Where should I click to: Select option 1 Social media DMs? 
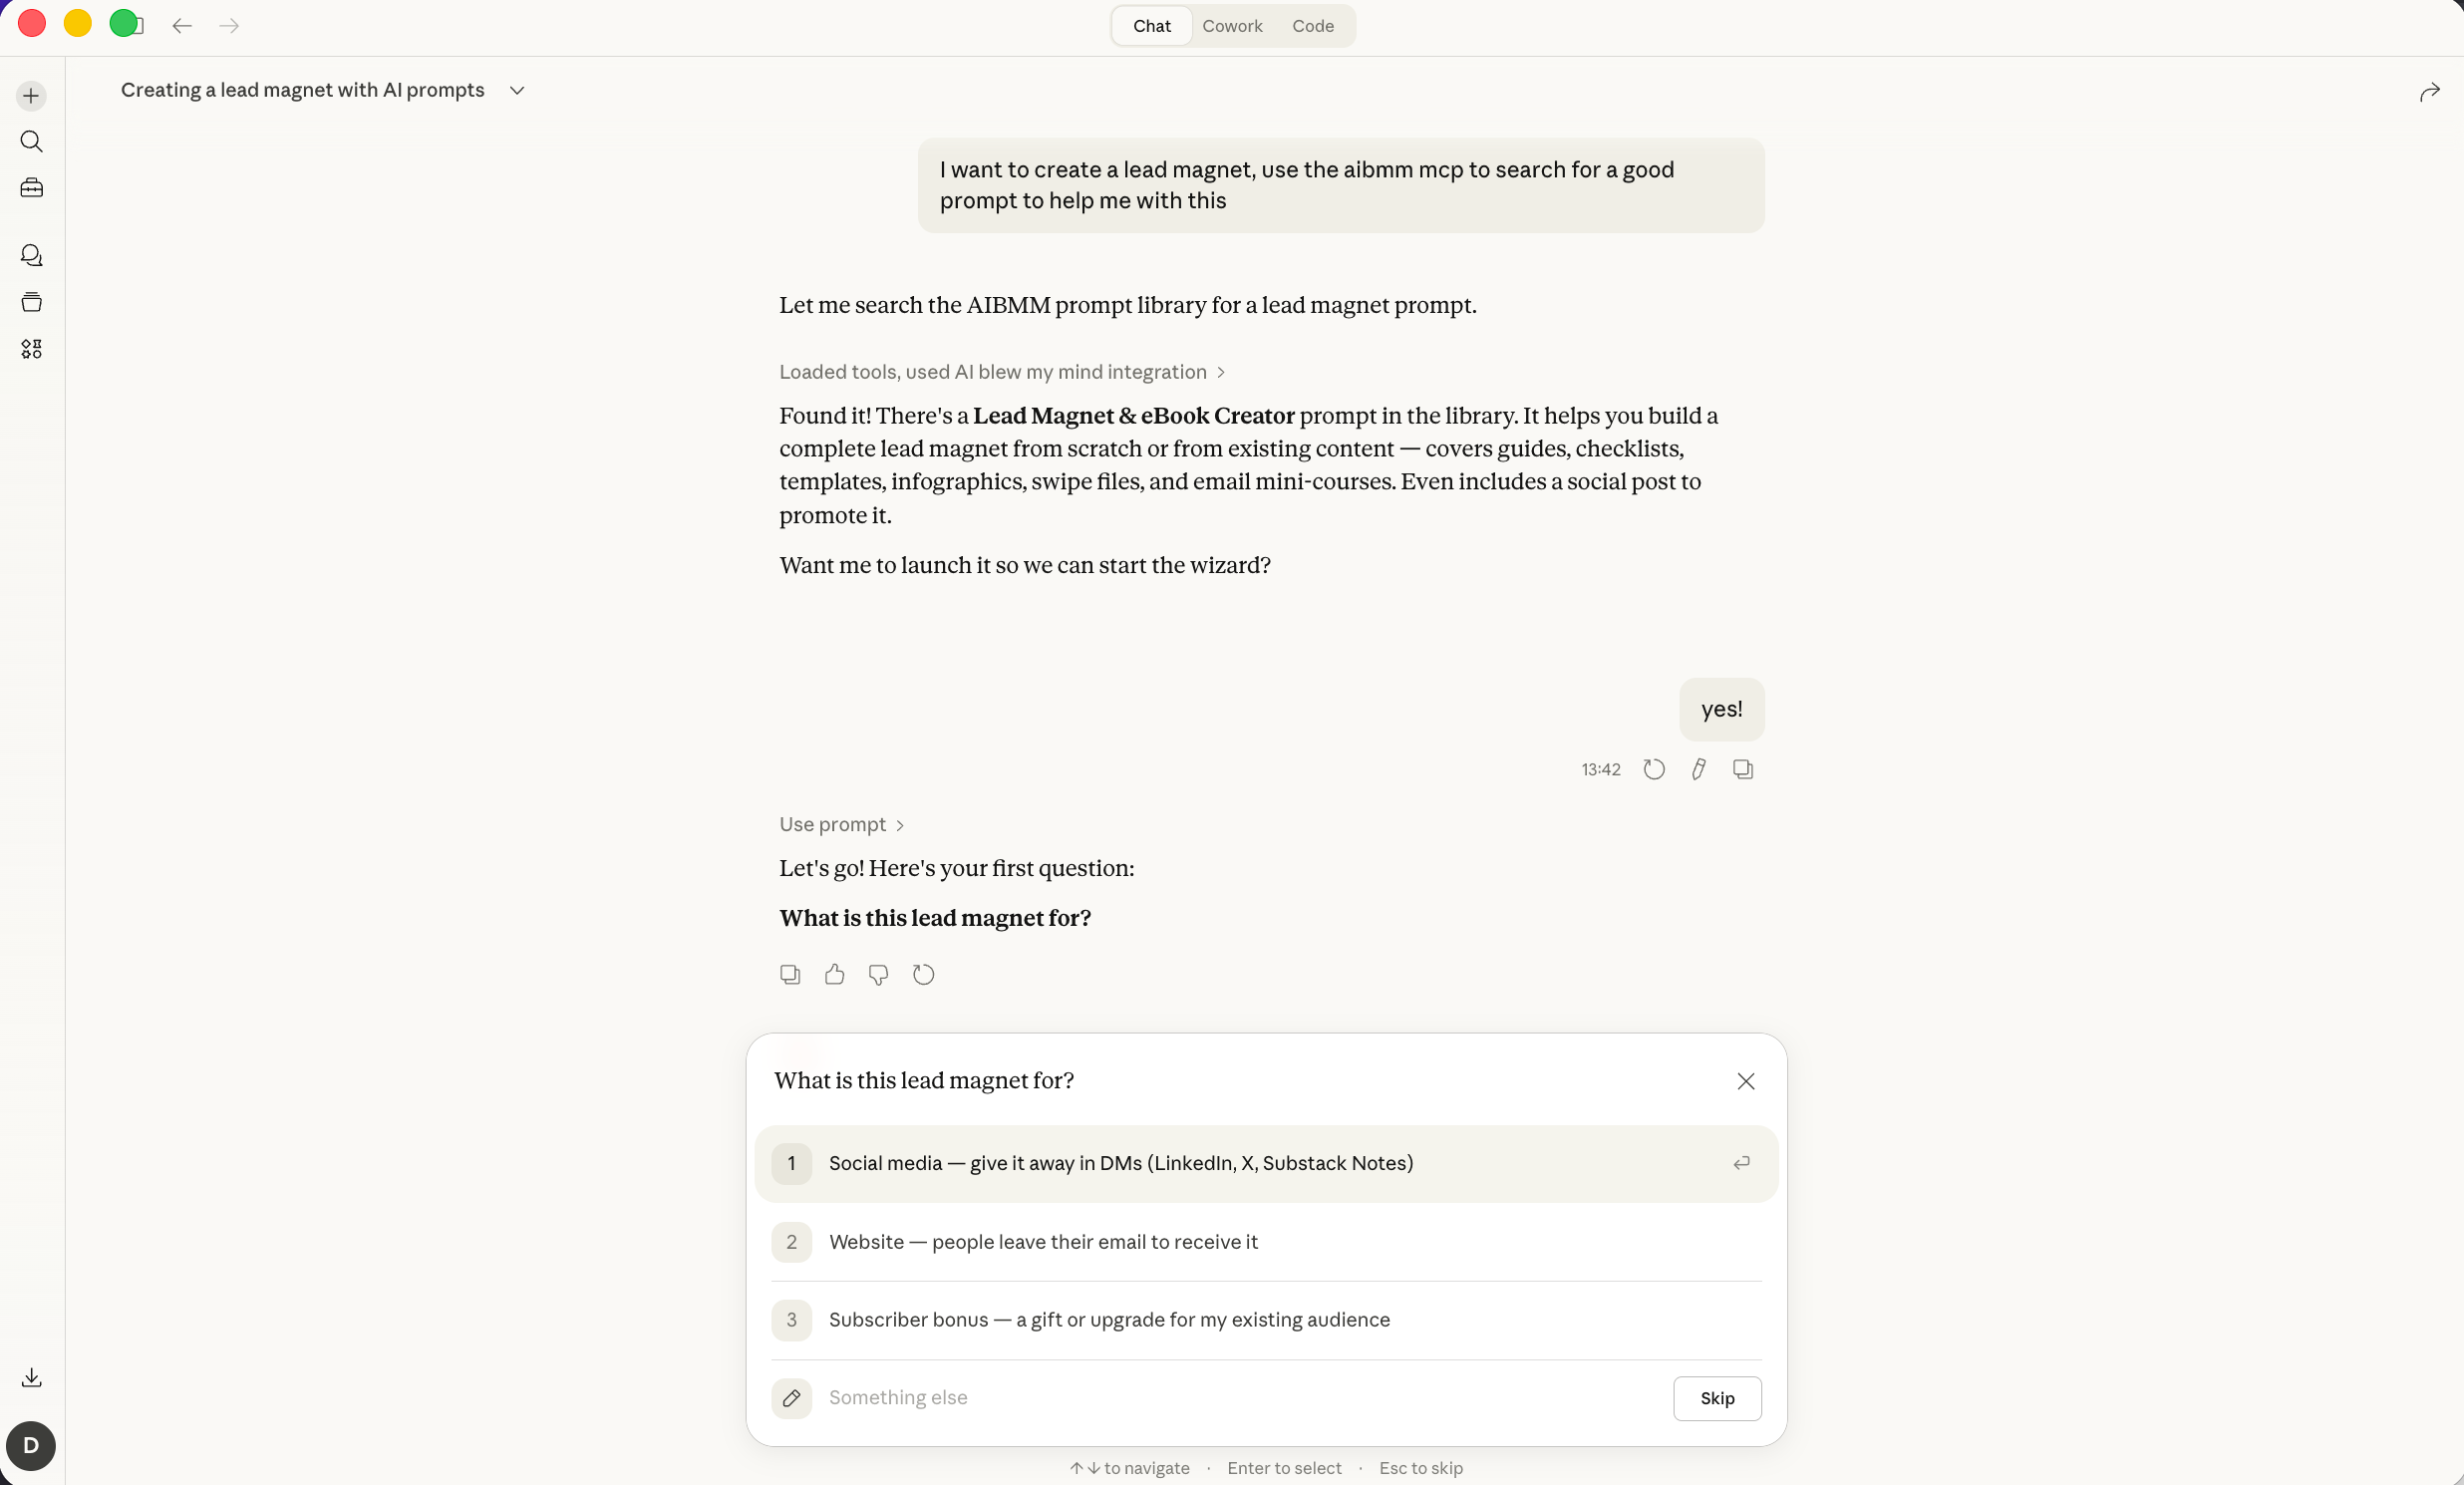(x=1266, y=1163)
